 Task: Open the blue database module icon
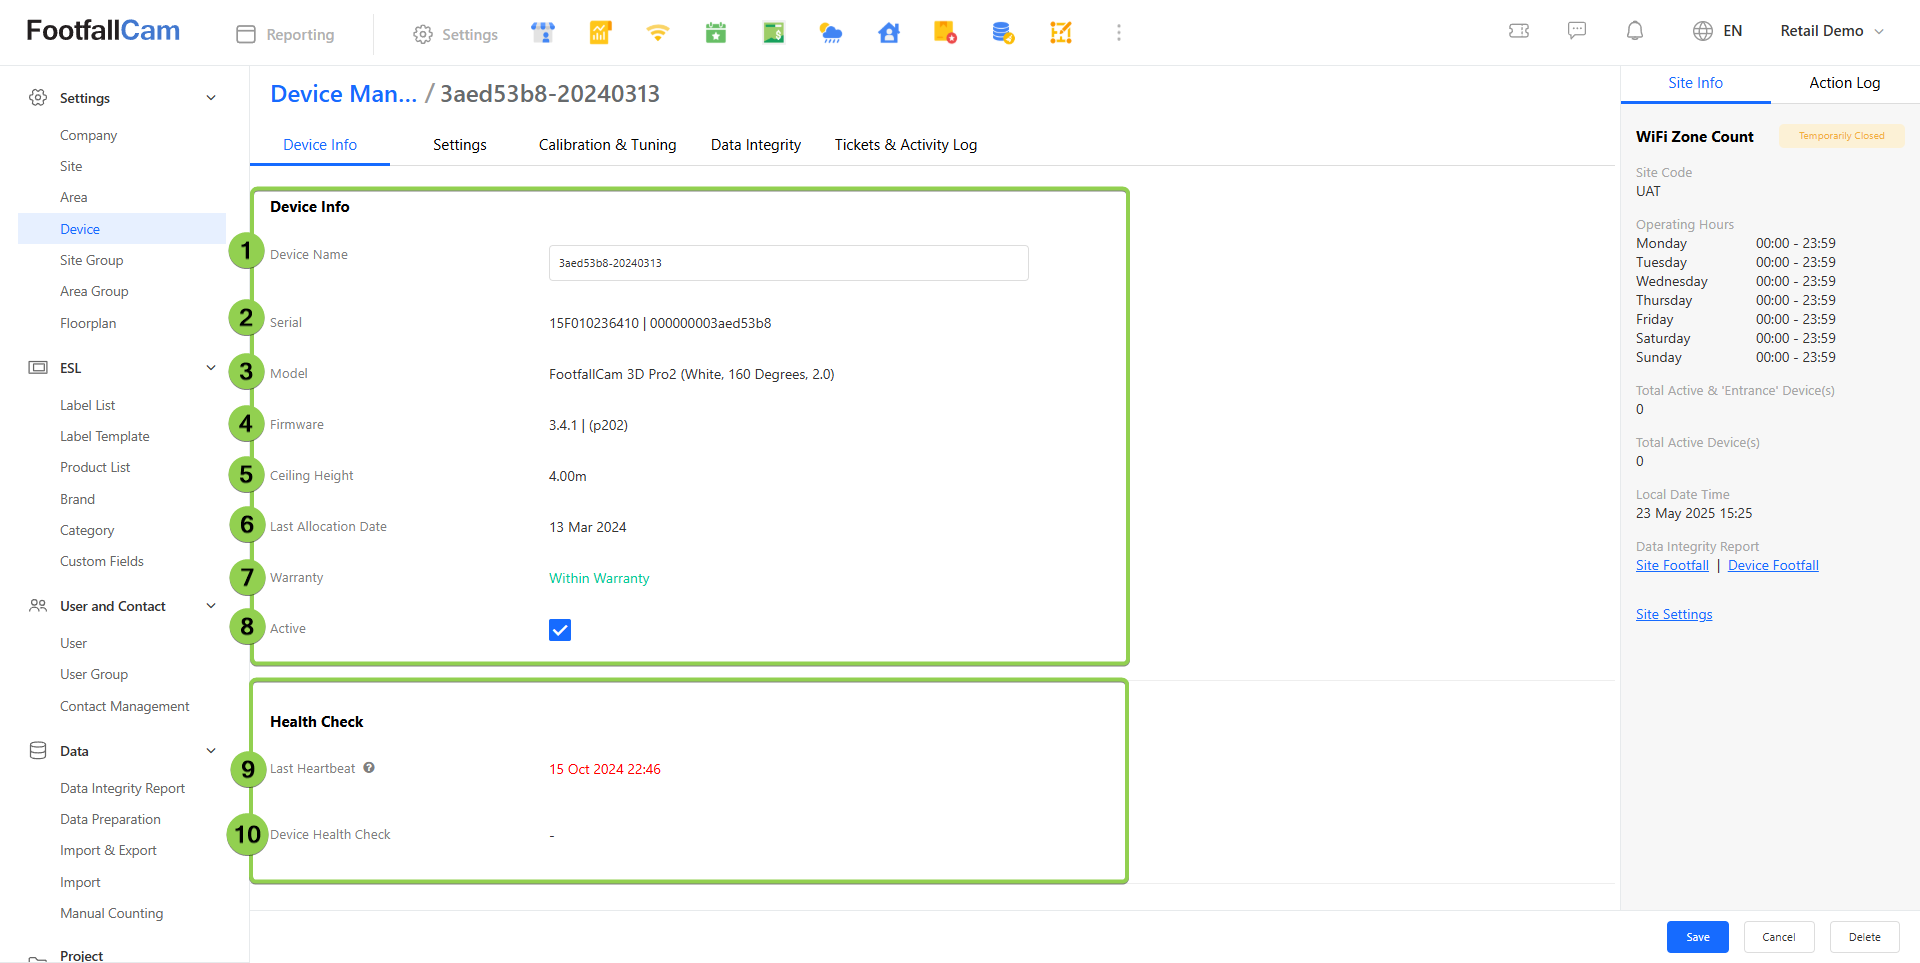pos(1003,33)
